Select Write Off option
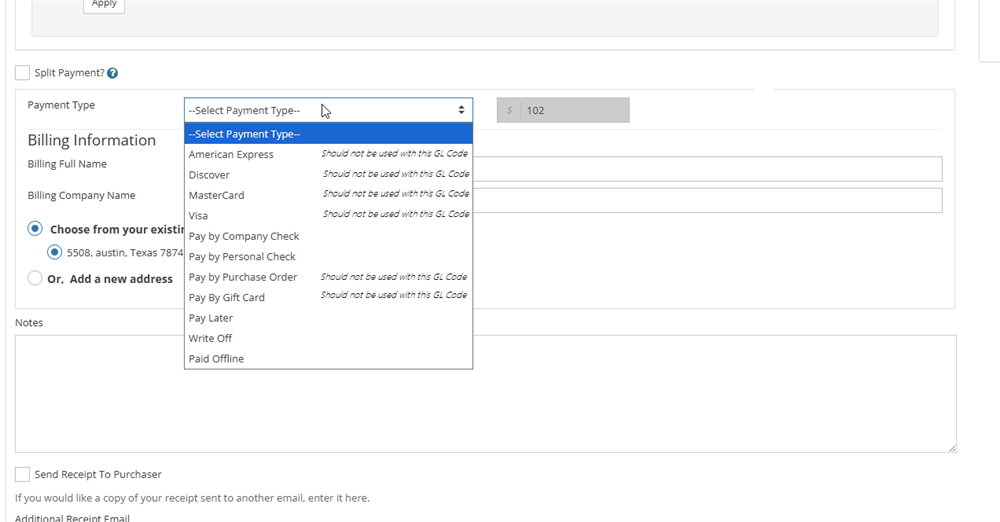The height and width of the screenshot is (522, 1000). (328, 338)
